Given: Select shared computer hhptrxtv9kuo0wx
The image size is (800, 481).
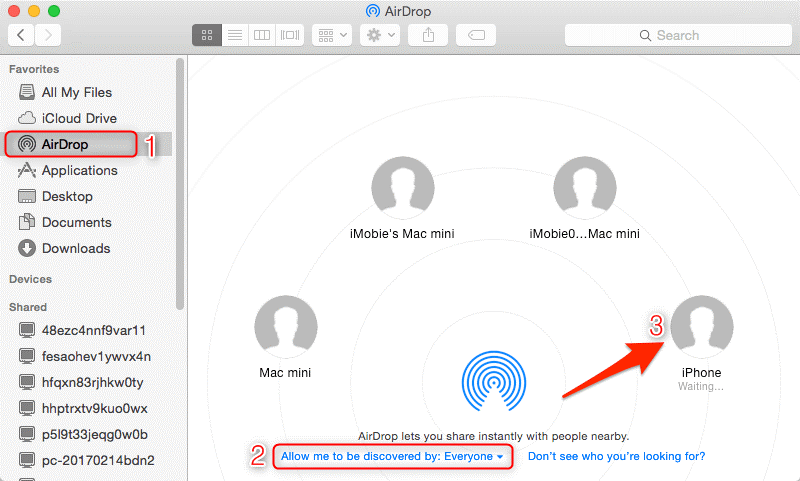Looking at the screenshot, I should [83, 409].
